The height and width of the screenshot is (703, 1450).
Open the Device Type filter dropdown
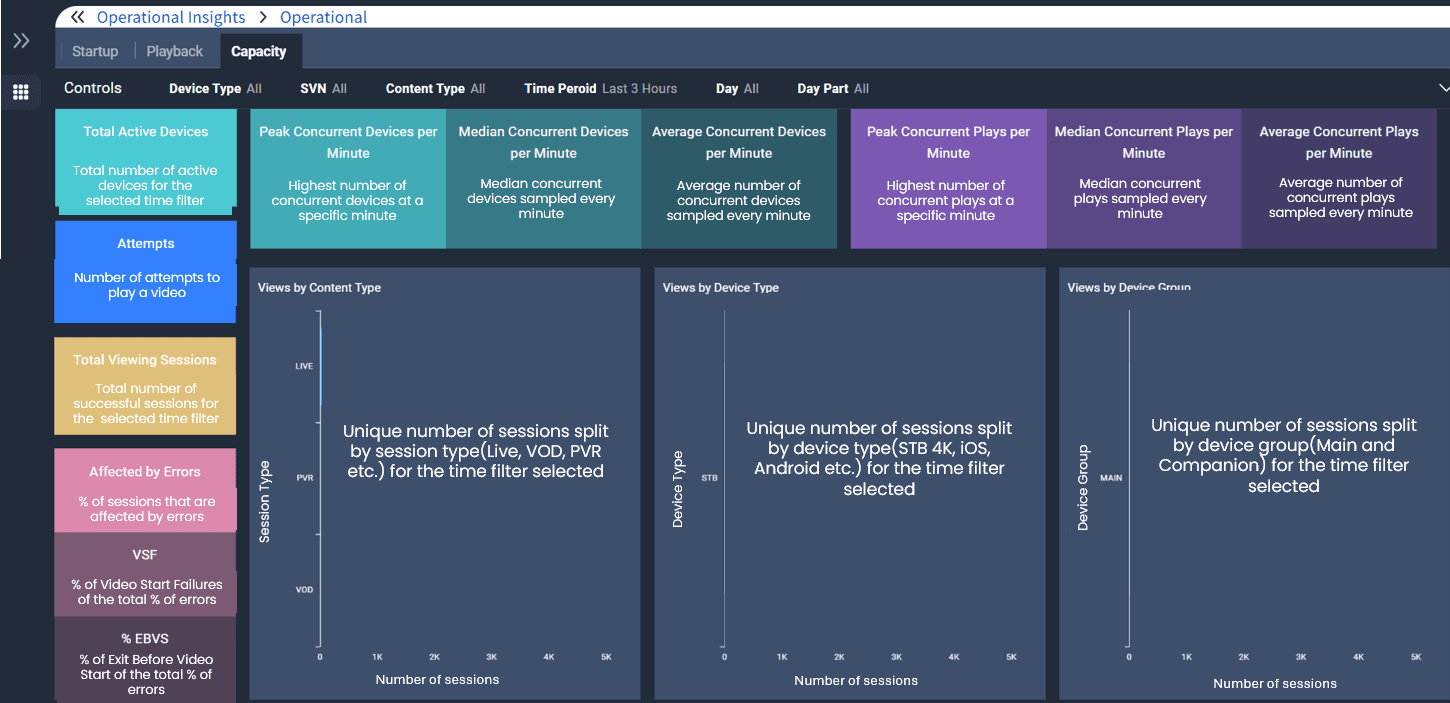click(x=215, y=89)
